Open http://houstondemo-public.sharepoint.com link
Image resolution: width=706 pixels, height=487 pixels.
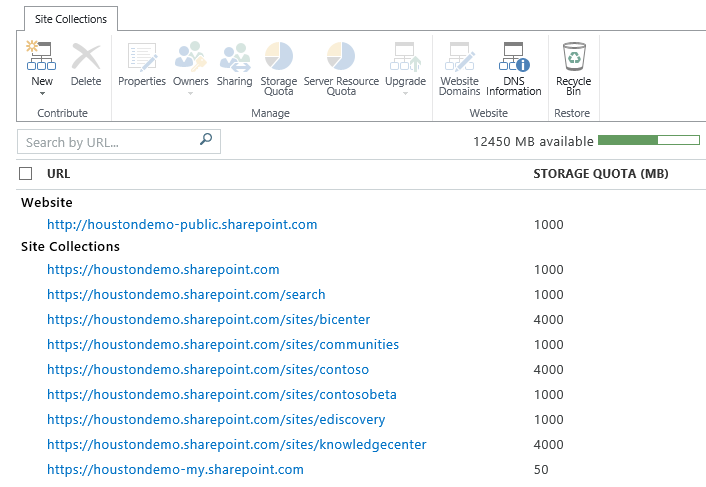(182, 225)
